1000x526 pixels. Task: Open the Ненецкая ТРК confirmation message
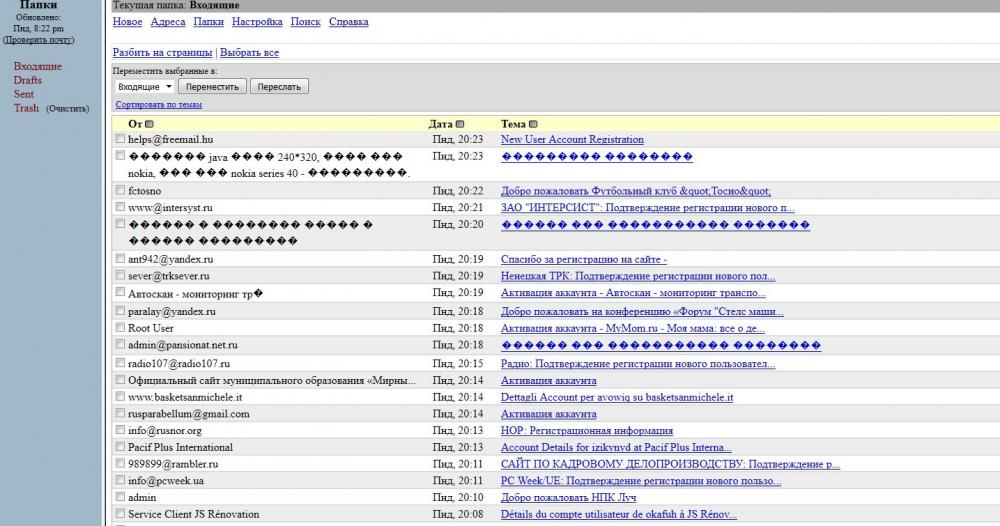pos(638,276)
